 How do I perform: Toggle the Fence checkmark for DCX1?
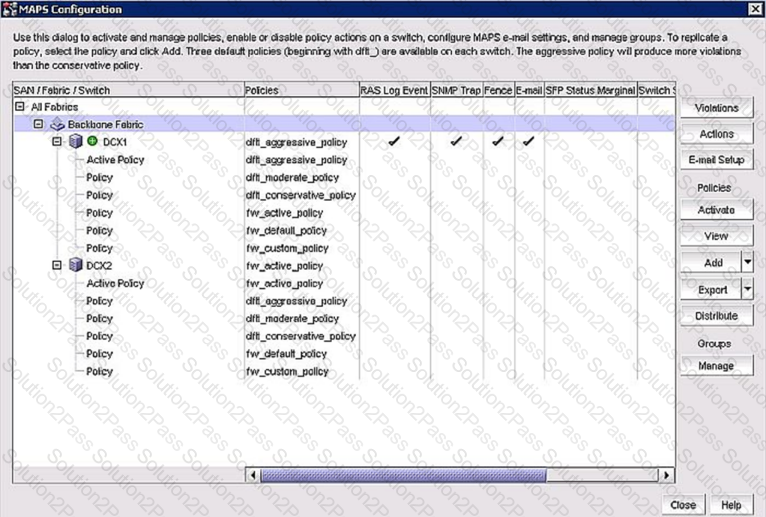click(498, 141)
